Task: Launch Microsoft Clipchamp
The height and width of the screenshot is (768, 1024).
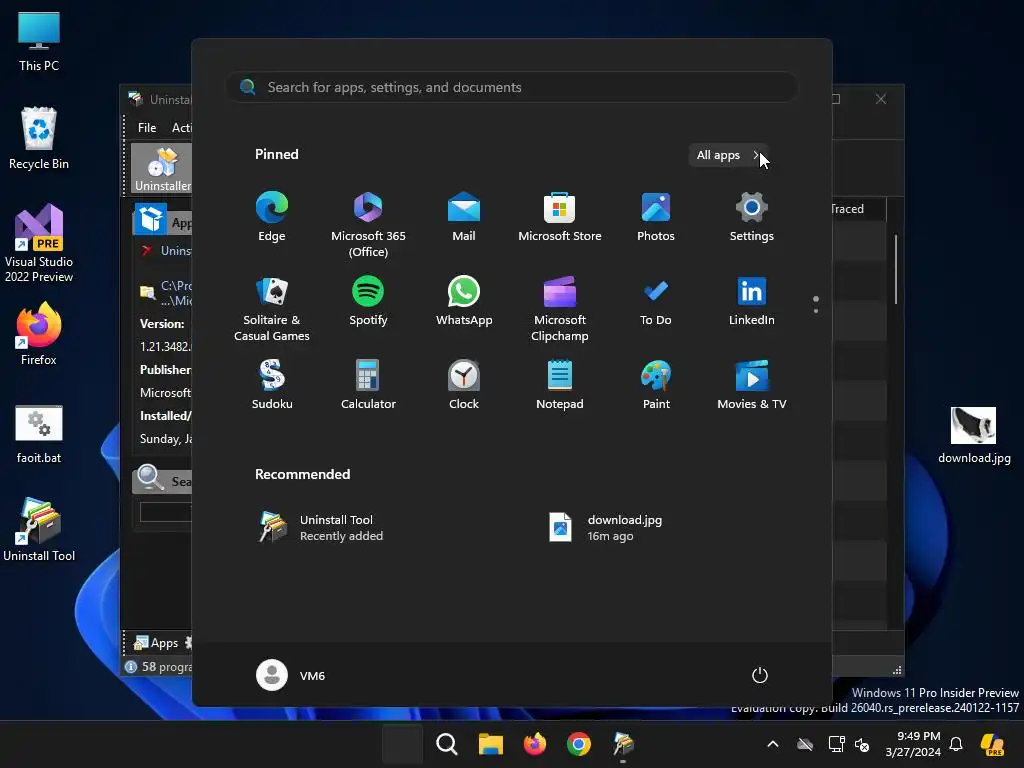Action: tap(560, 308)
